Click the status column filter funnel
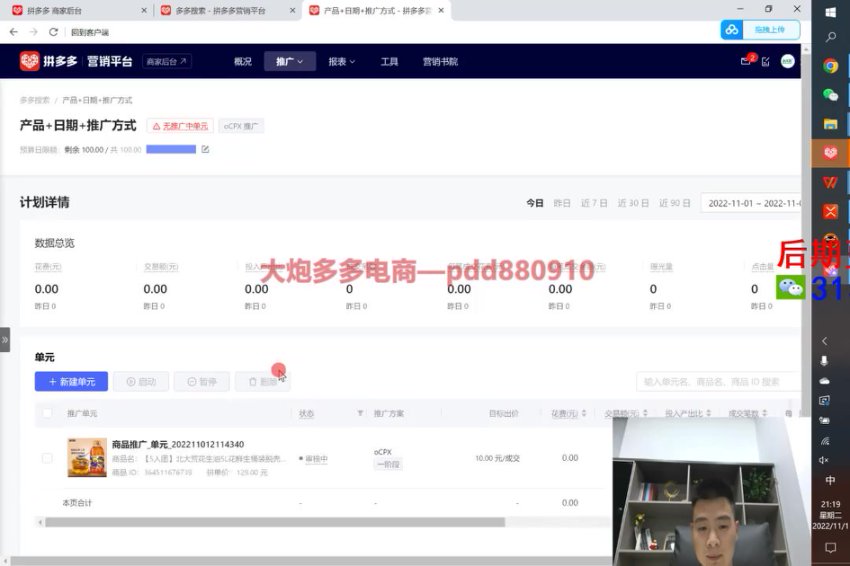Image resolution: width=850 pixels, height=566 pixels. pos(360,413)
